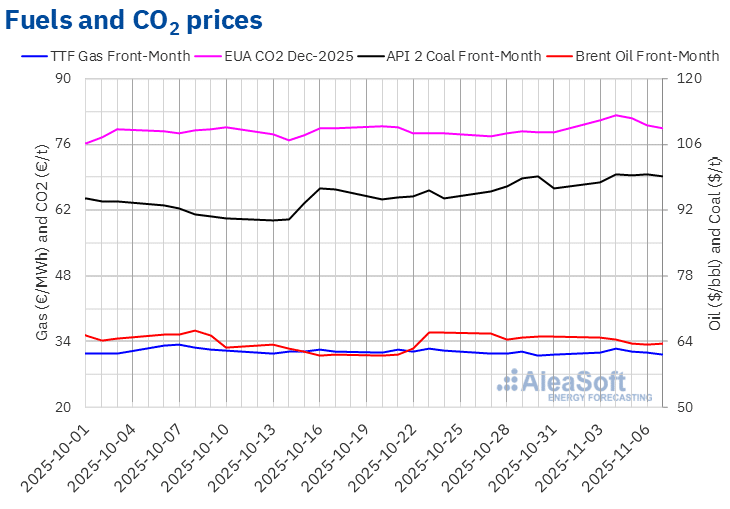
Task: Click the right axis title Oil and Coal
Action: 715,243
